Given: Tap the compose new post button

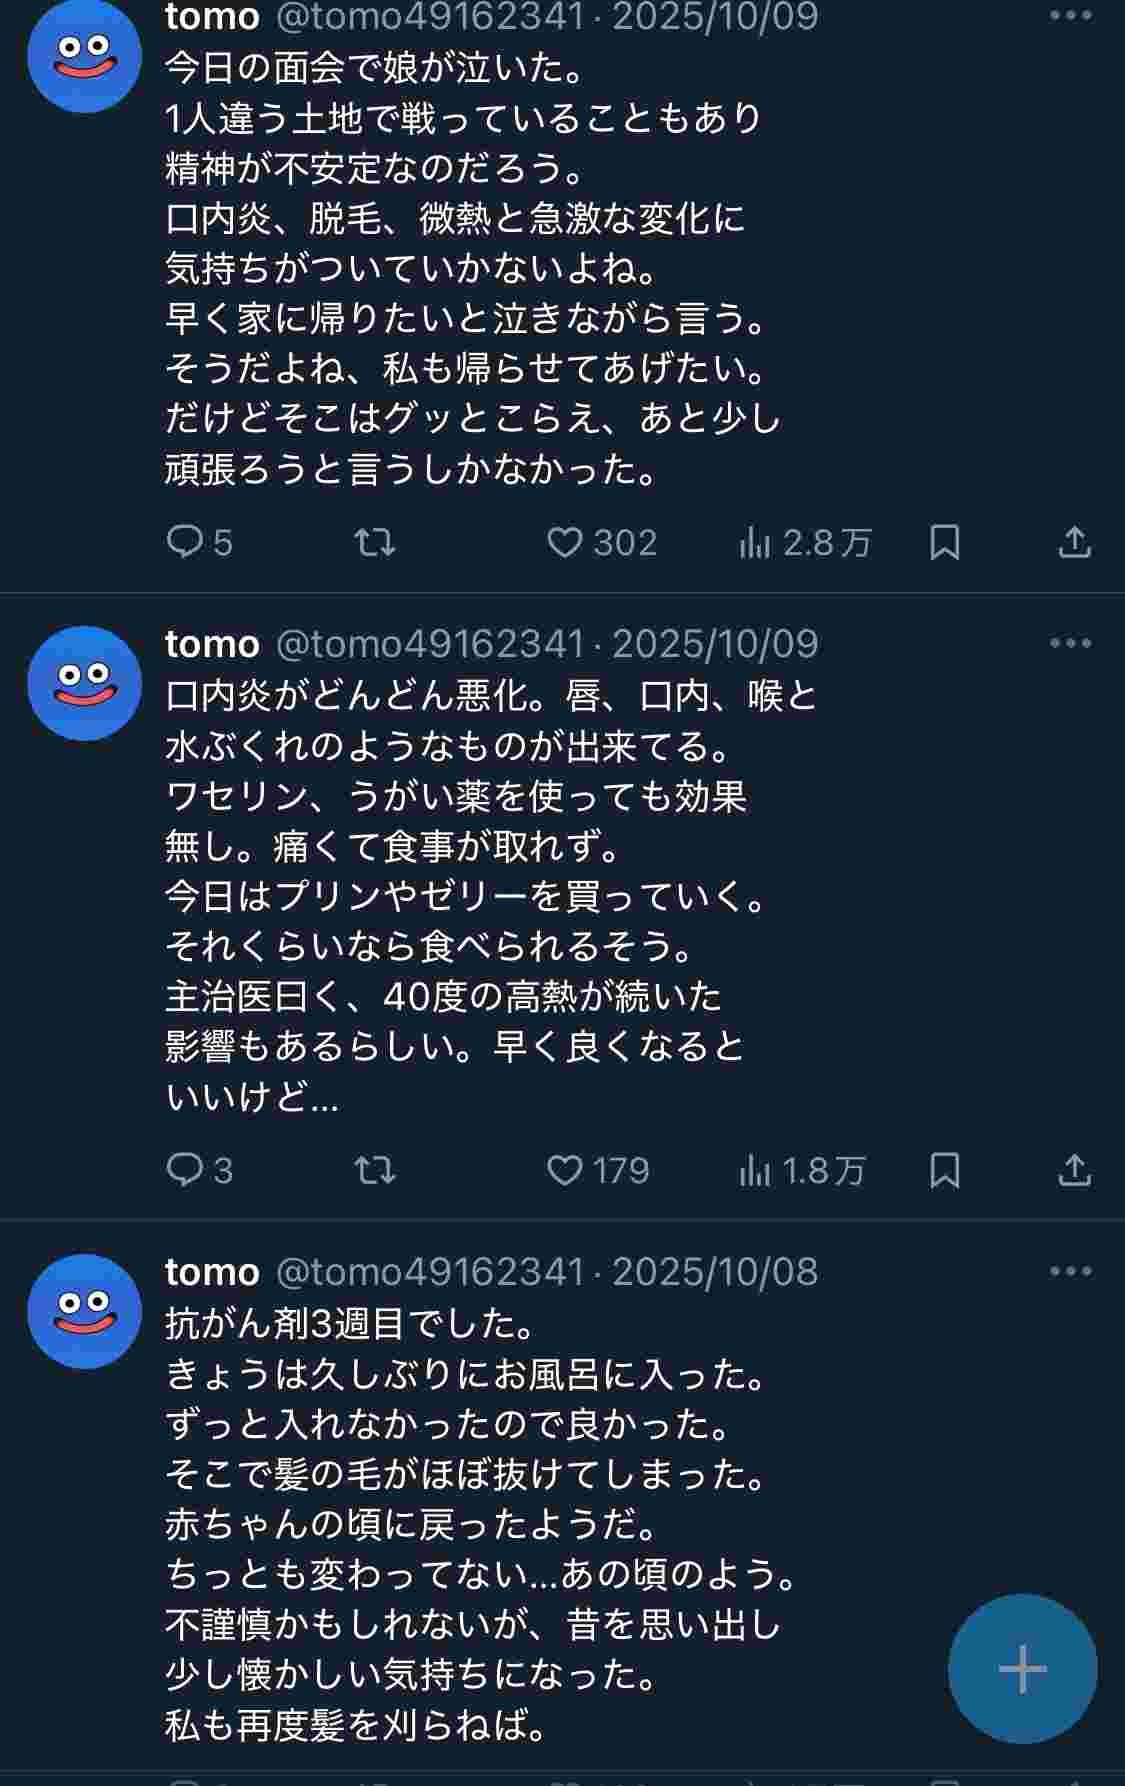Looking at the screenshot, I should tap(1022, 1669).
